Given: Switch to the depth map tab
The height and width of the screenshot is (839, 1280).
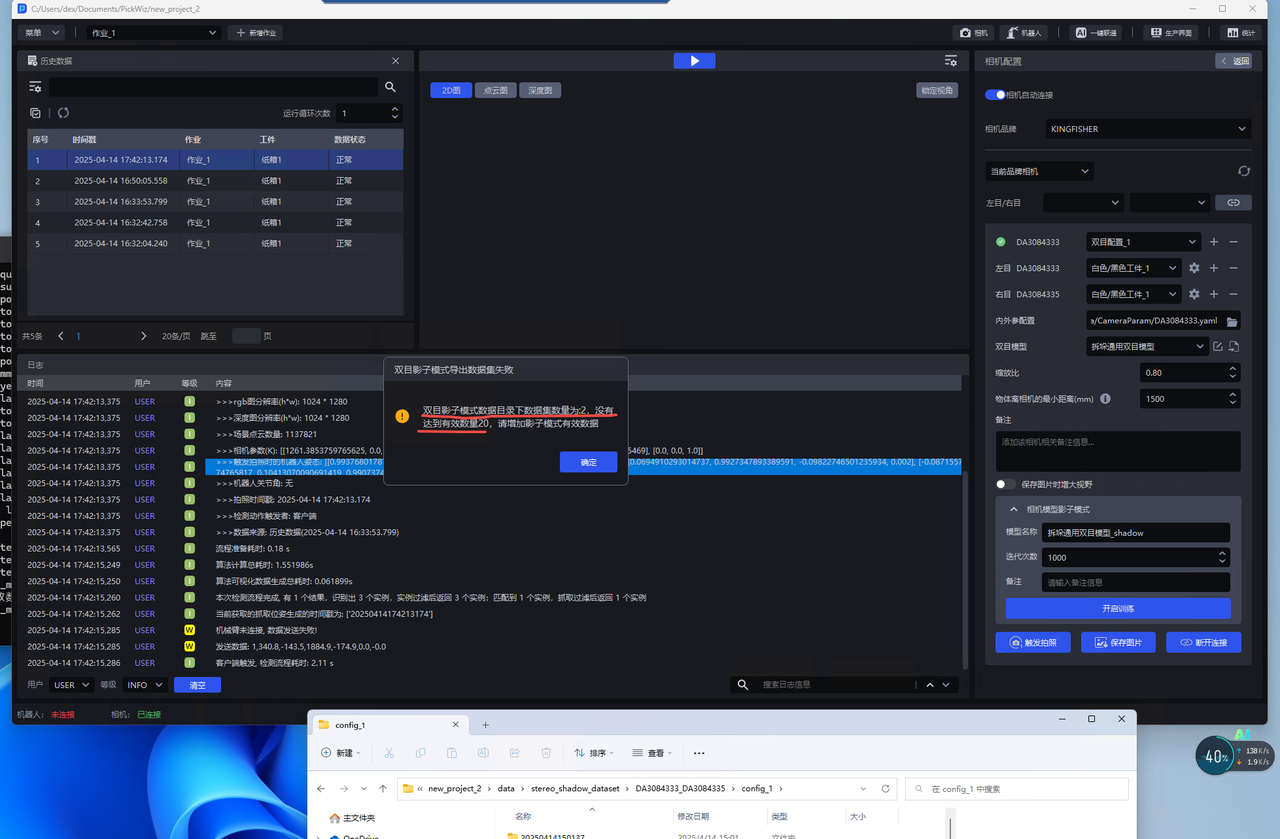Looking at the screenshot, I should pos(540,90).
